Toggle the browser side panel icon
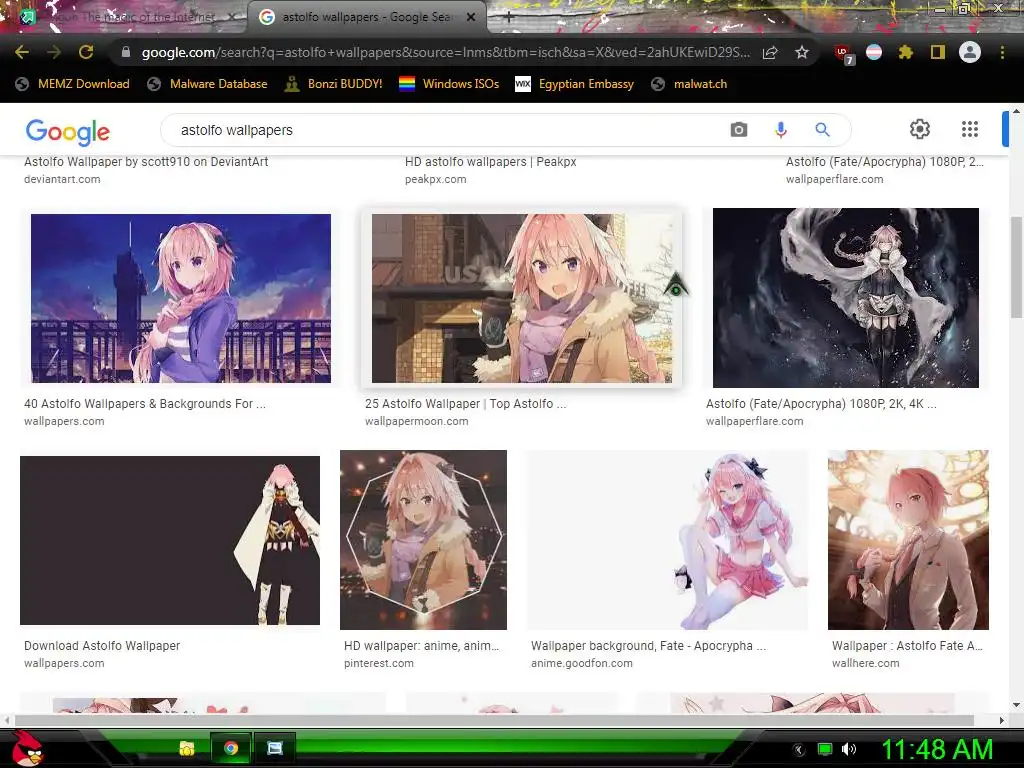 pos(937,52)
